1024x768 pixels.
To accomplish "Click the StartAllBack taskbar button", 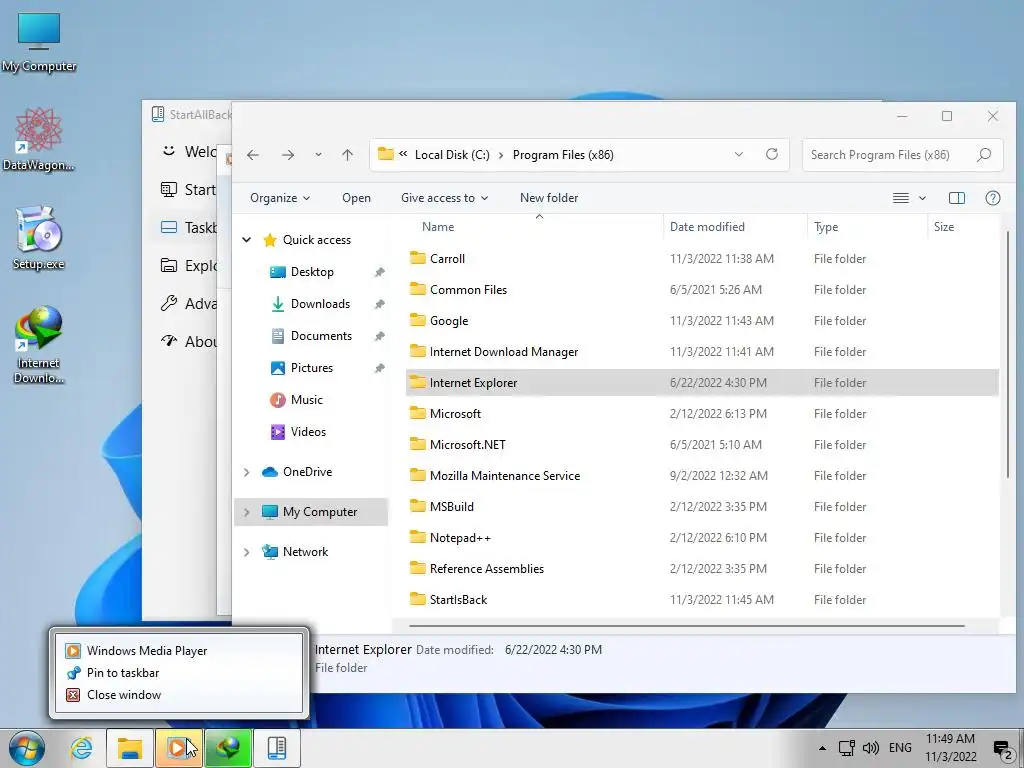I will pos(277,748).
